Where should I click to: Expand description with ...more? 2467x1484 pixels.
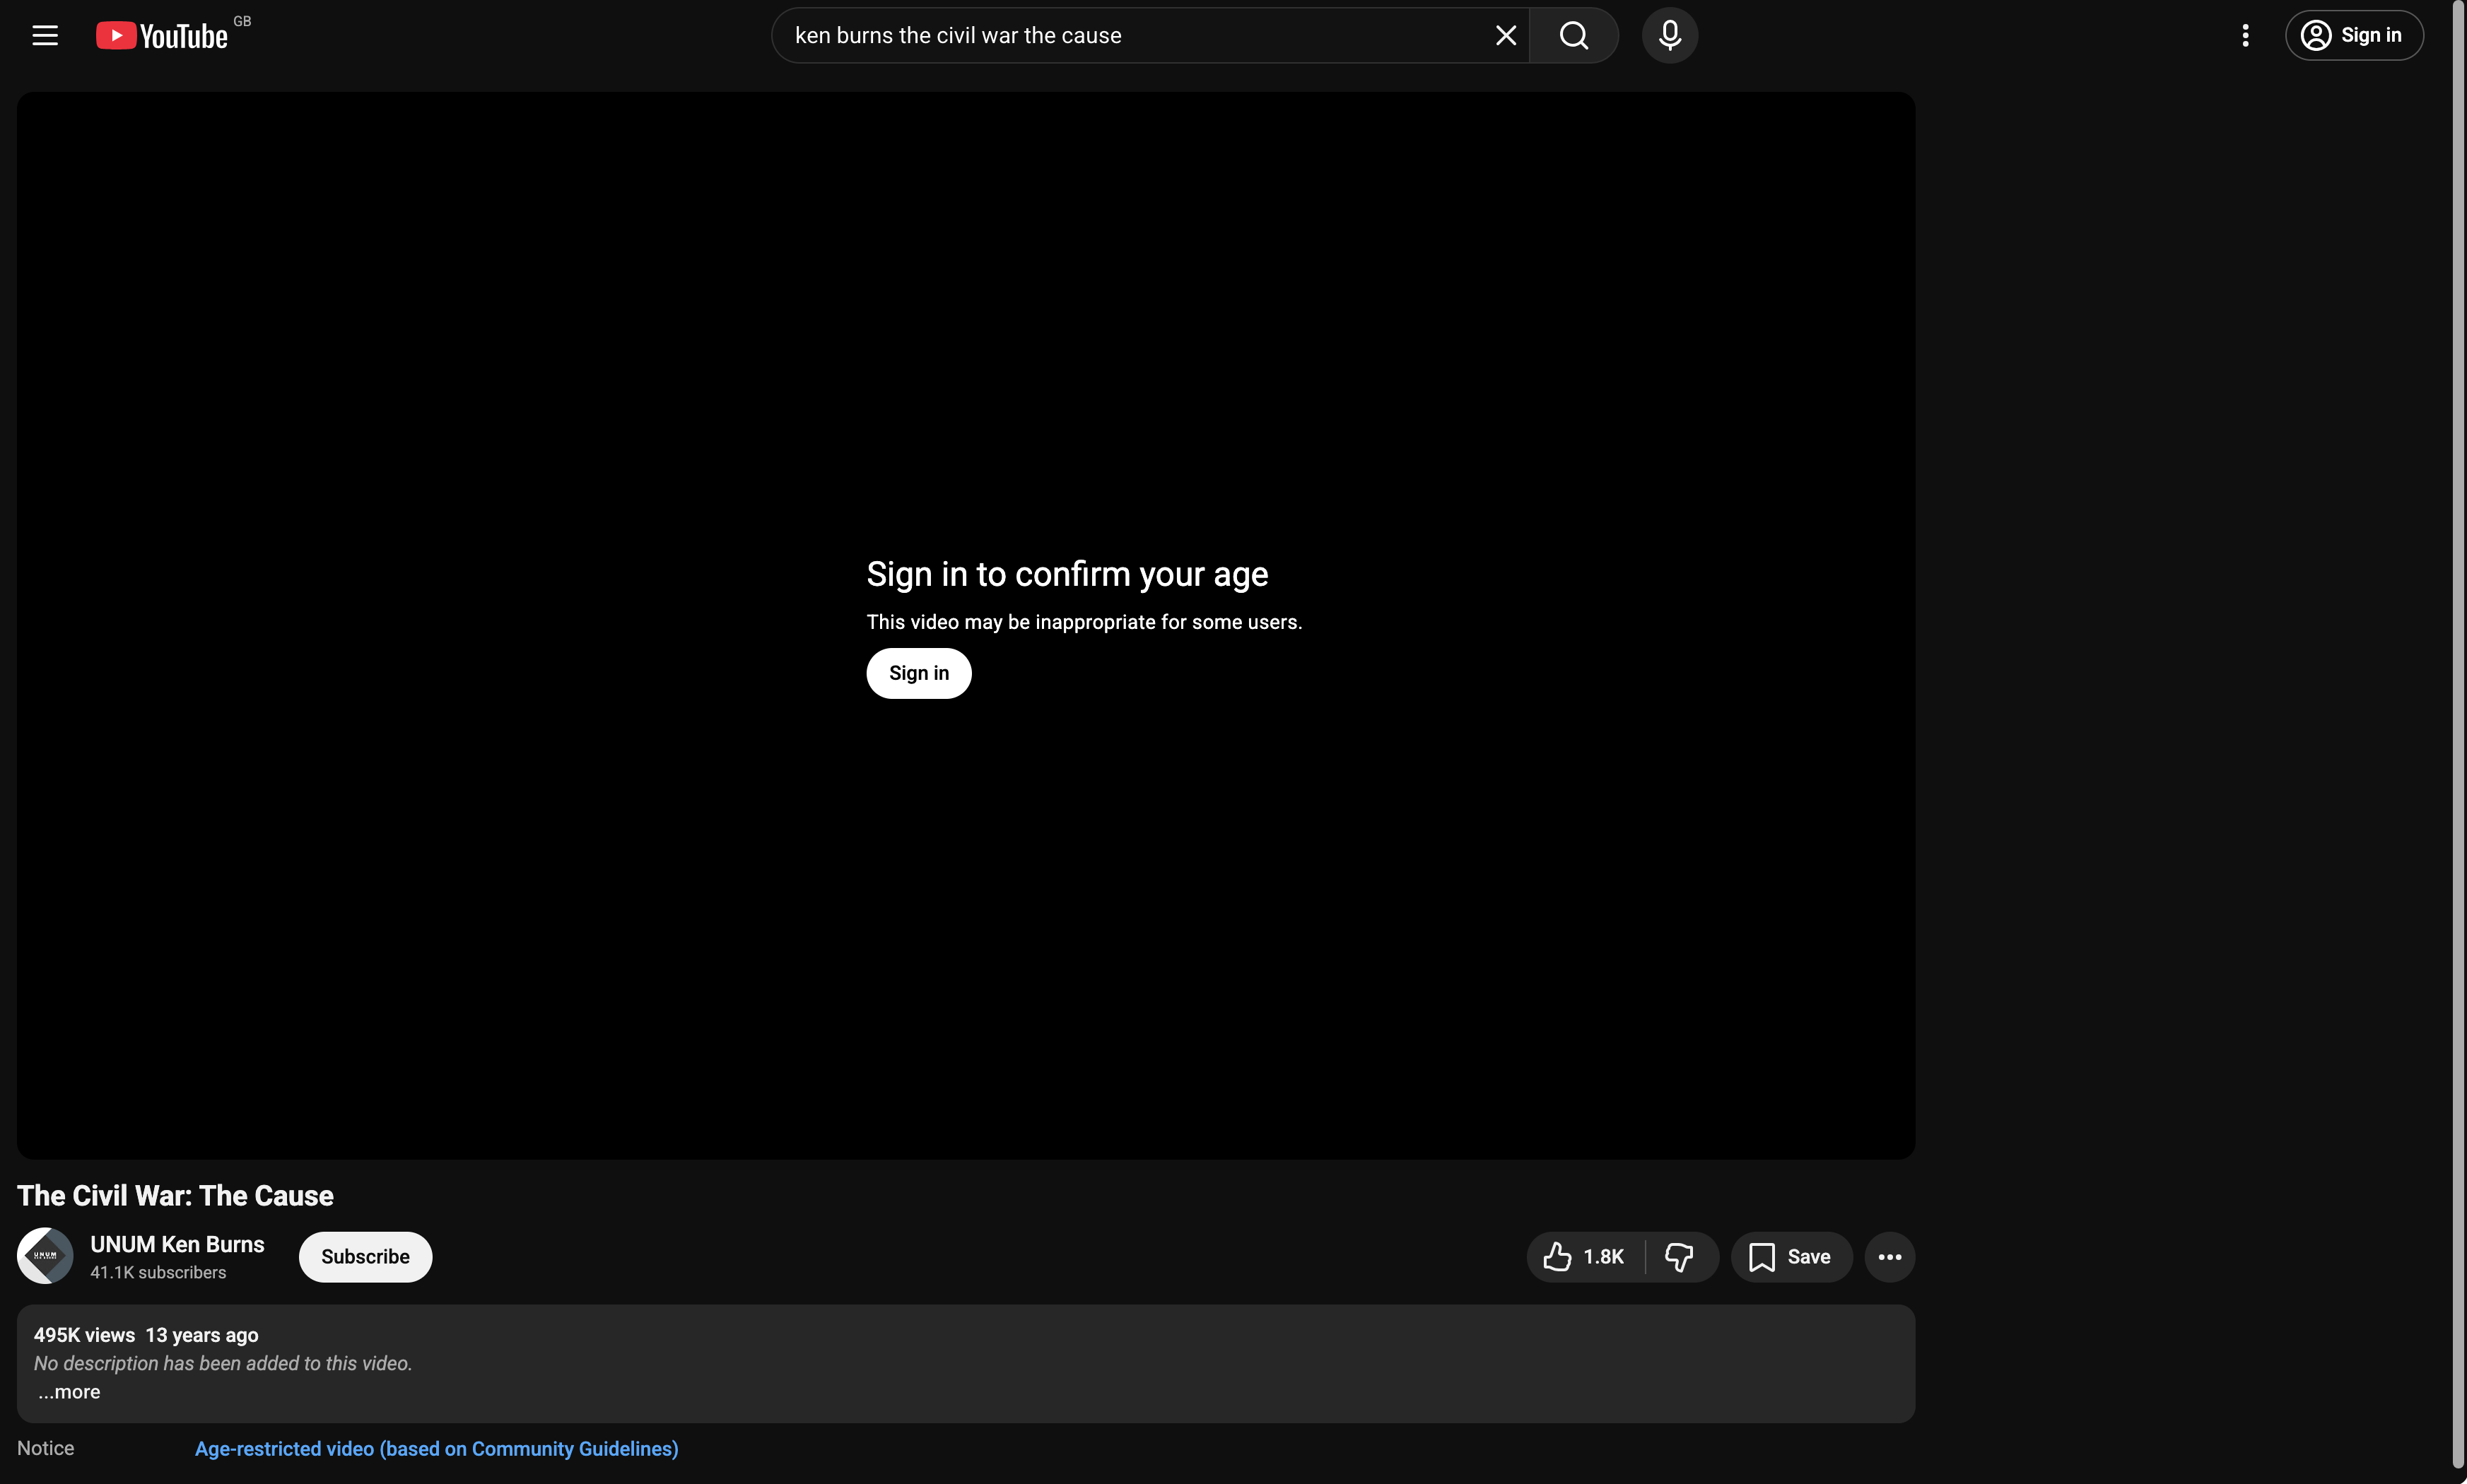(69, 1392)
